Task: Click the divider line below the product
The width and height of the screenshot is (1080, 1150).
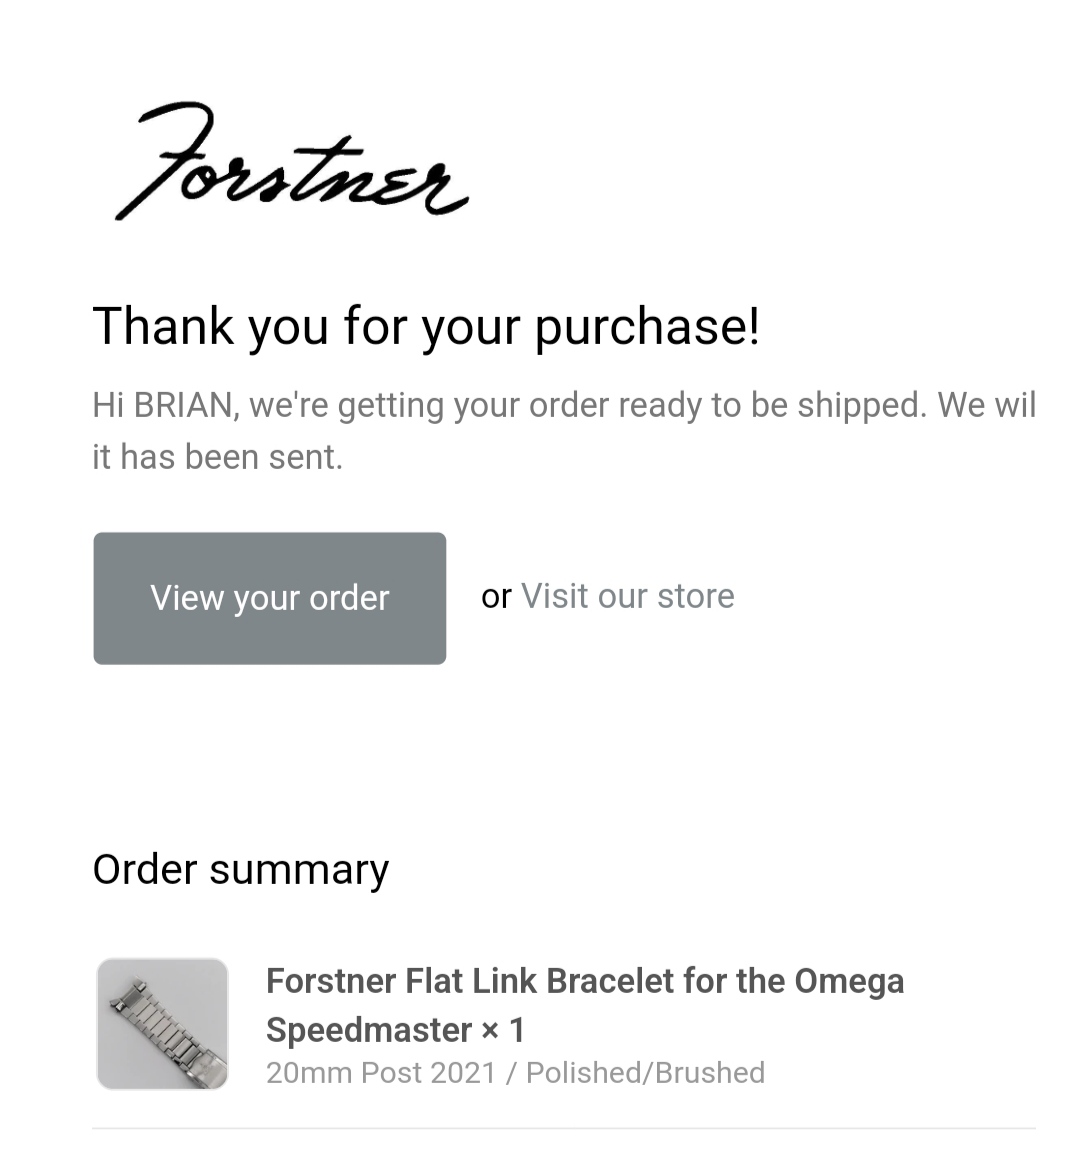Action: pyautogui.click(x=563, y=1129)
